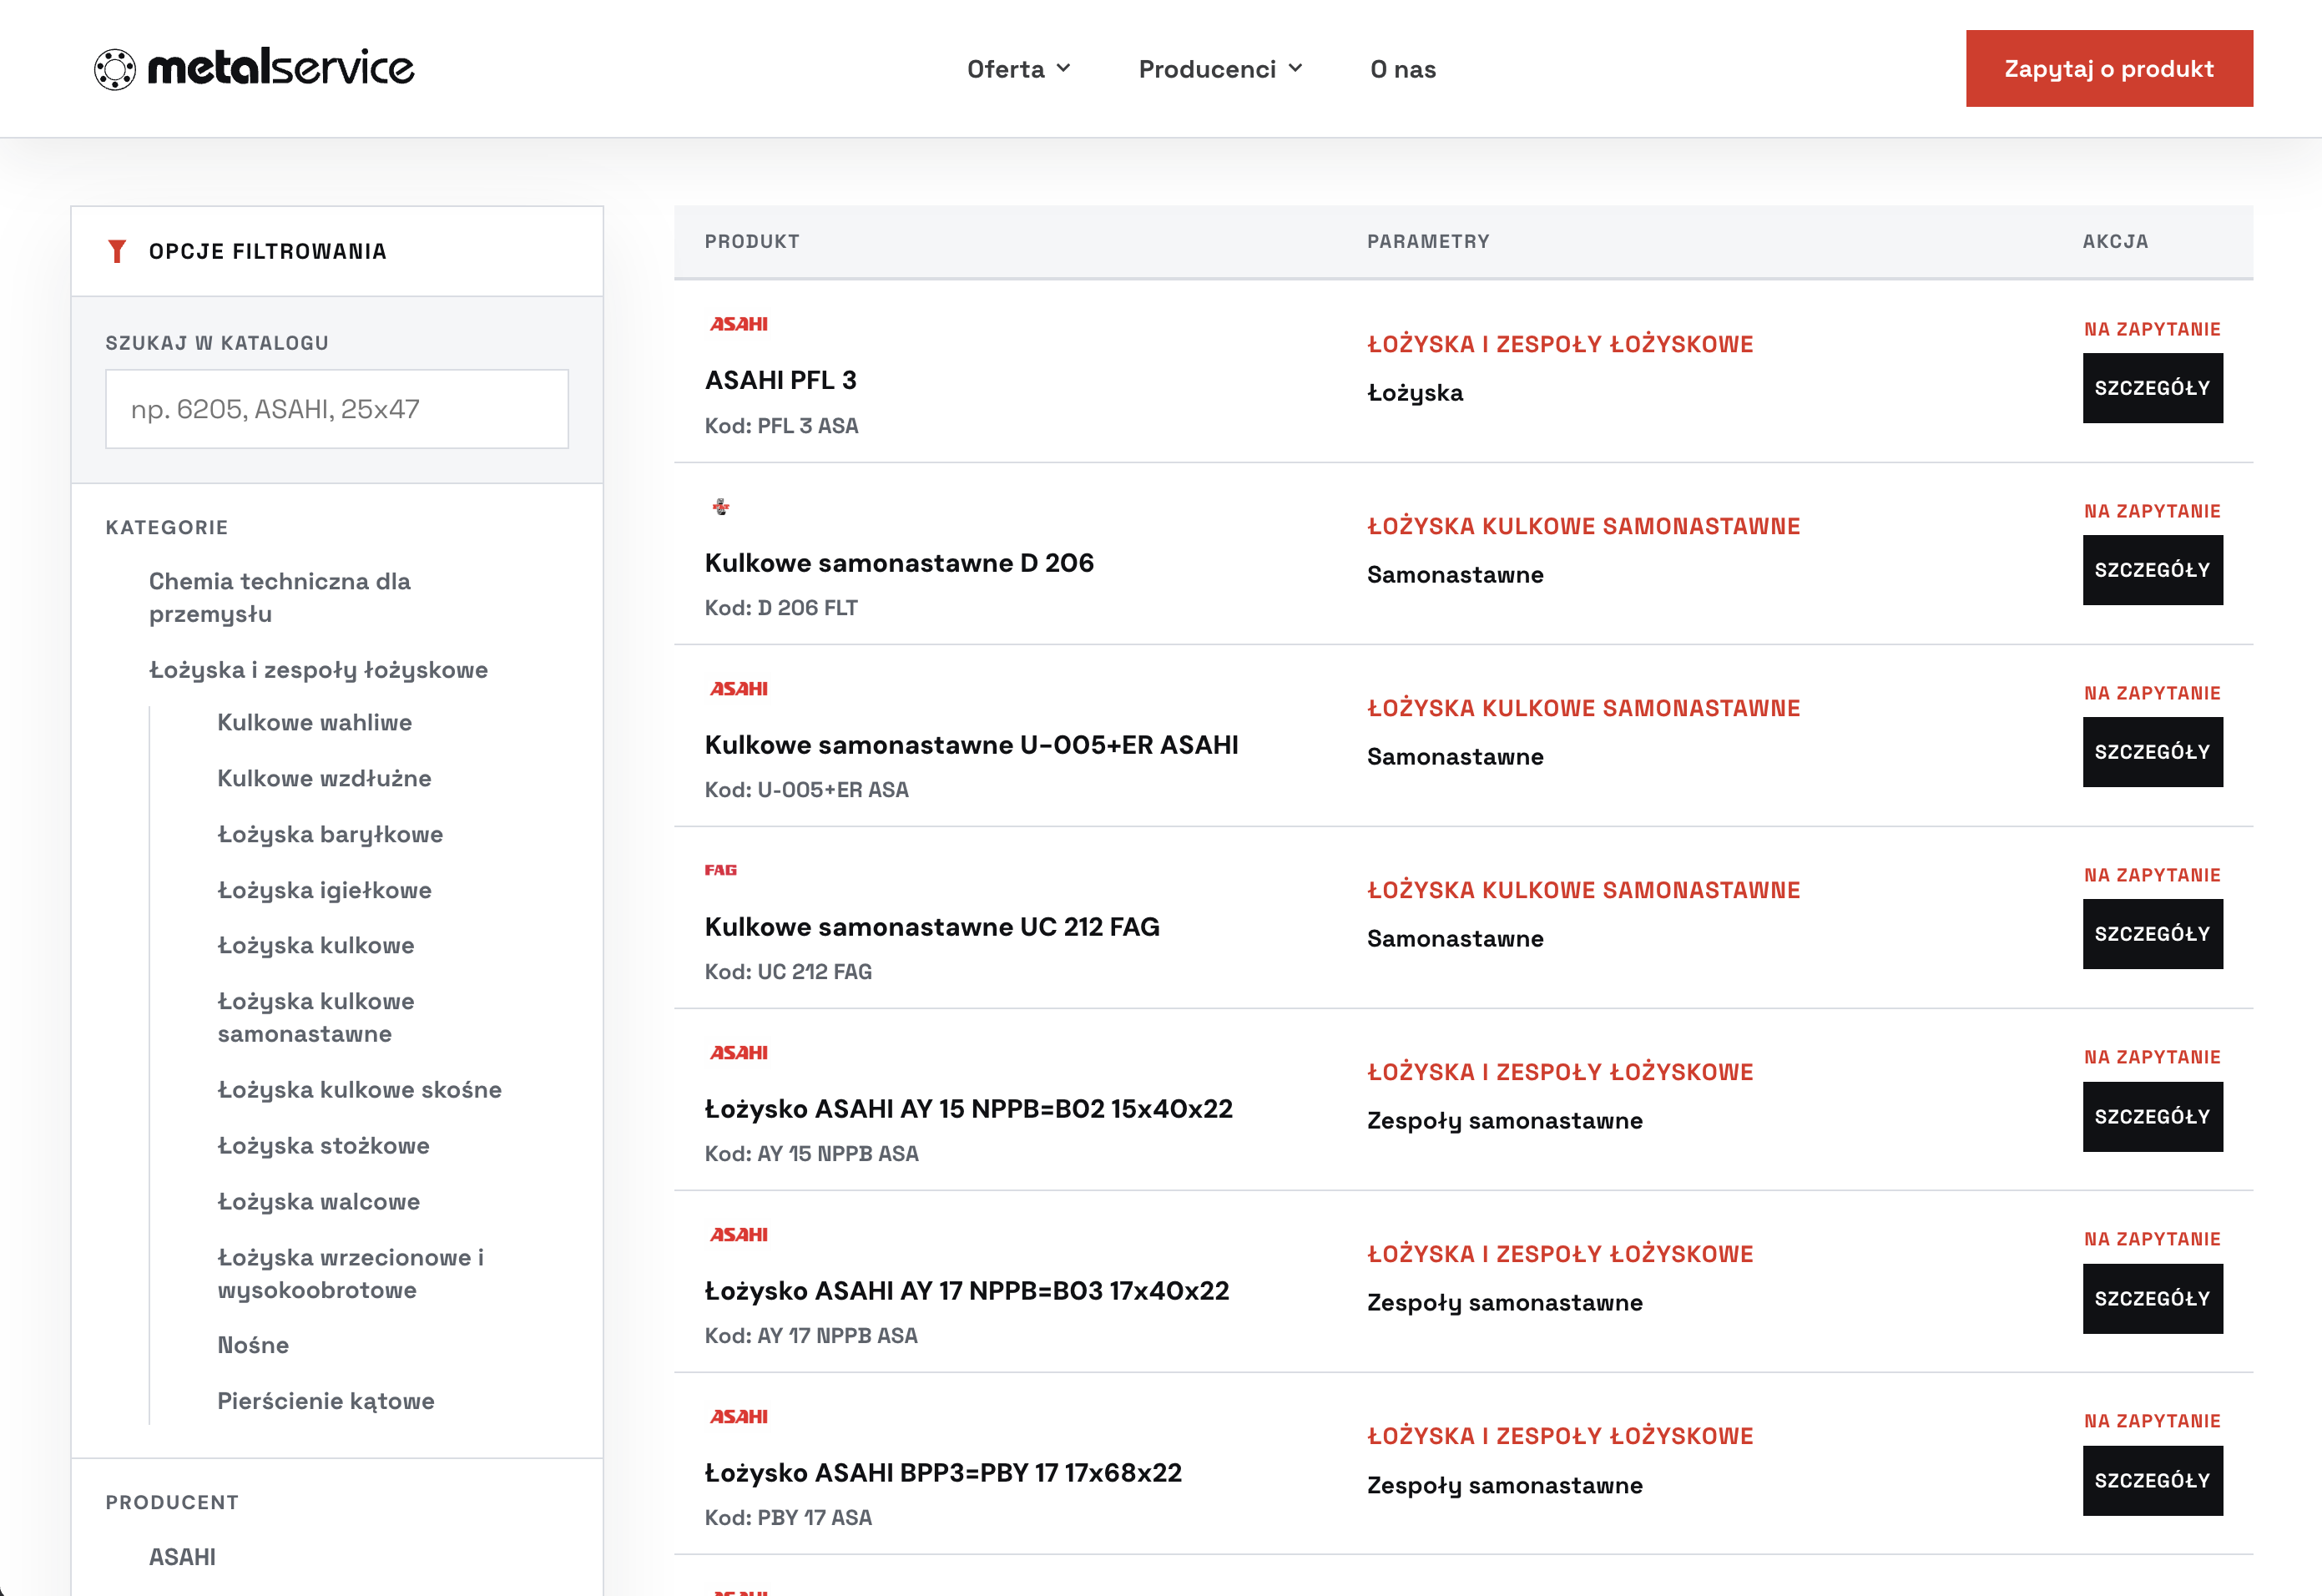Image resolution: width=2322 pixels, height=1596 pixels.
Task: Click the code text Kod: AY 15 NPPB ASA
Action: coord(811,1154)
